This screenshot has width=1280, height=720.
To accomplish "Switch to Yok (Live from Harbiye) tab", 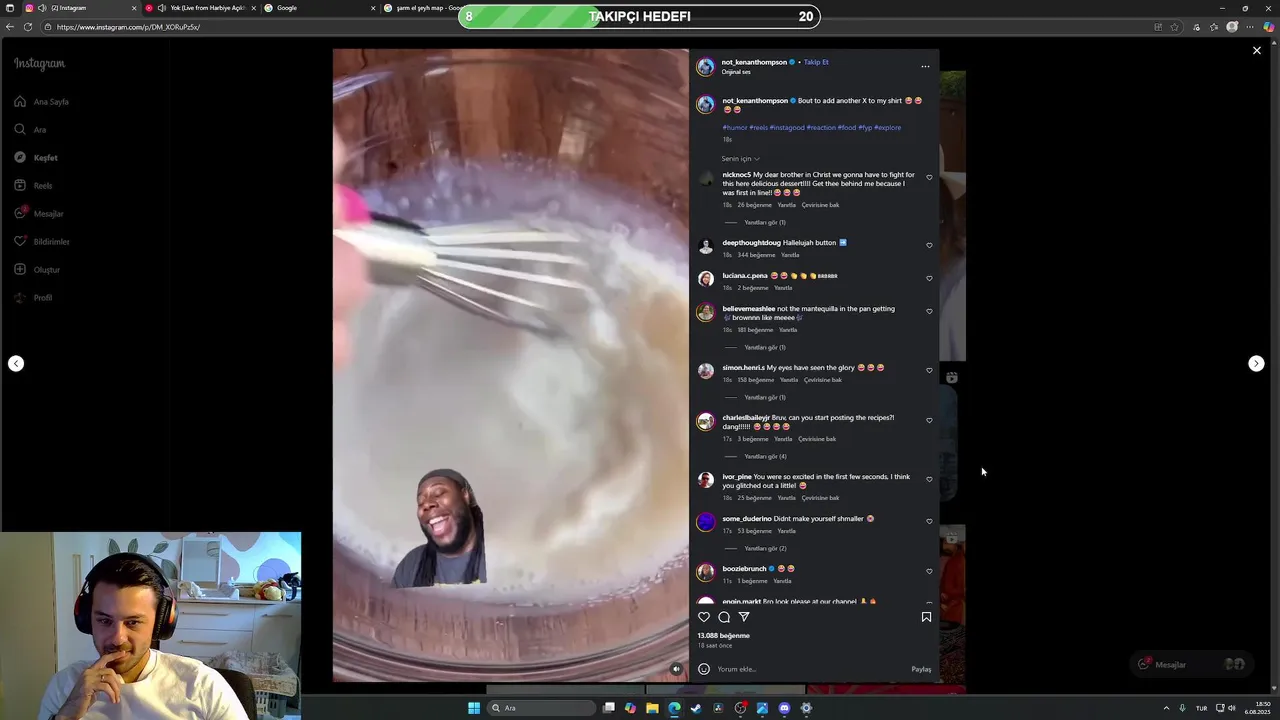I will (199, 8).
